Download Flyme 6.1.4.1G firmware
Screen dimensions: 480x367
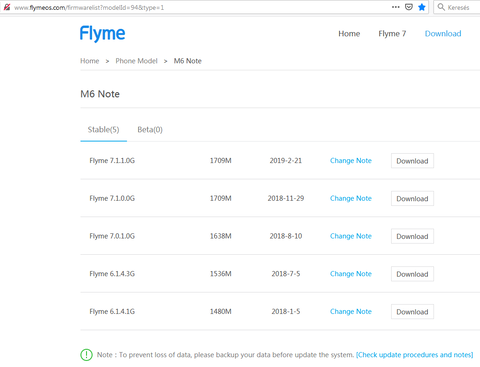point(412,312)
